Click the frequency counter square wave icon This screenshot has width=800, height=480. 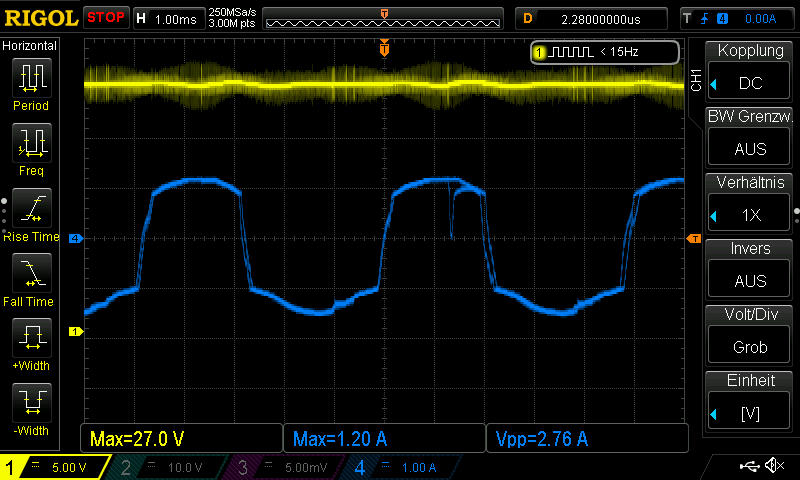point(571,52)
